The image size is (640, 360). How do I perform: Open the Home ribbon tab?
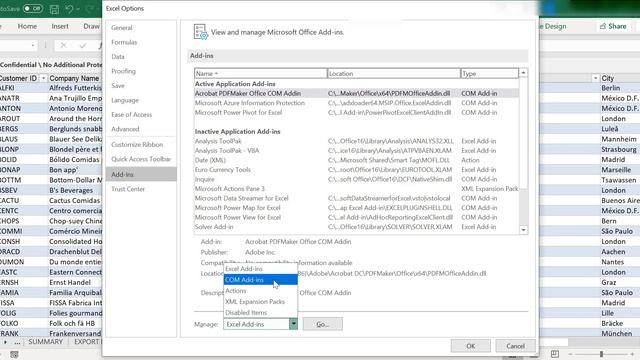pyautogui.click(x=27, y=26)
